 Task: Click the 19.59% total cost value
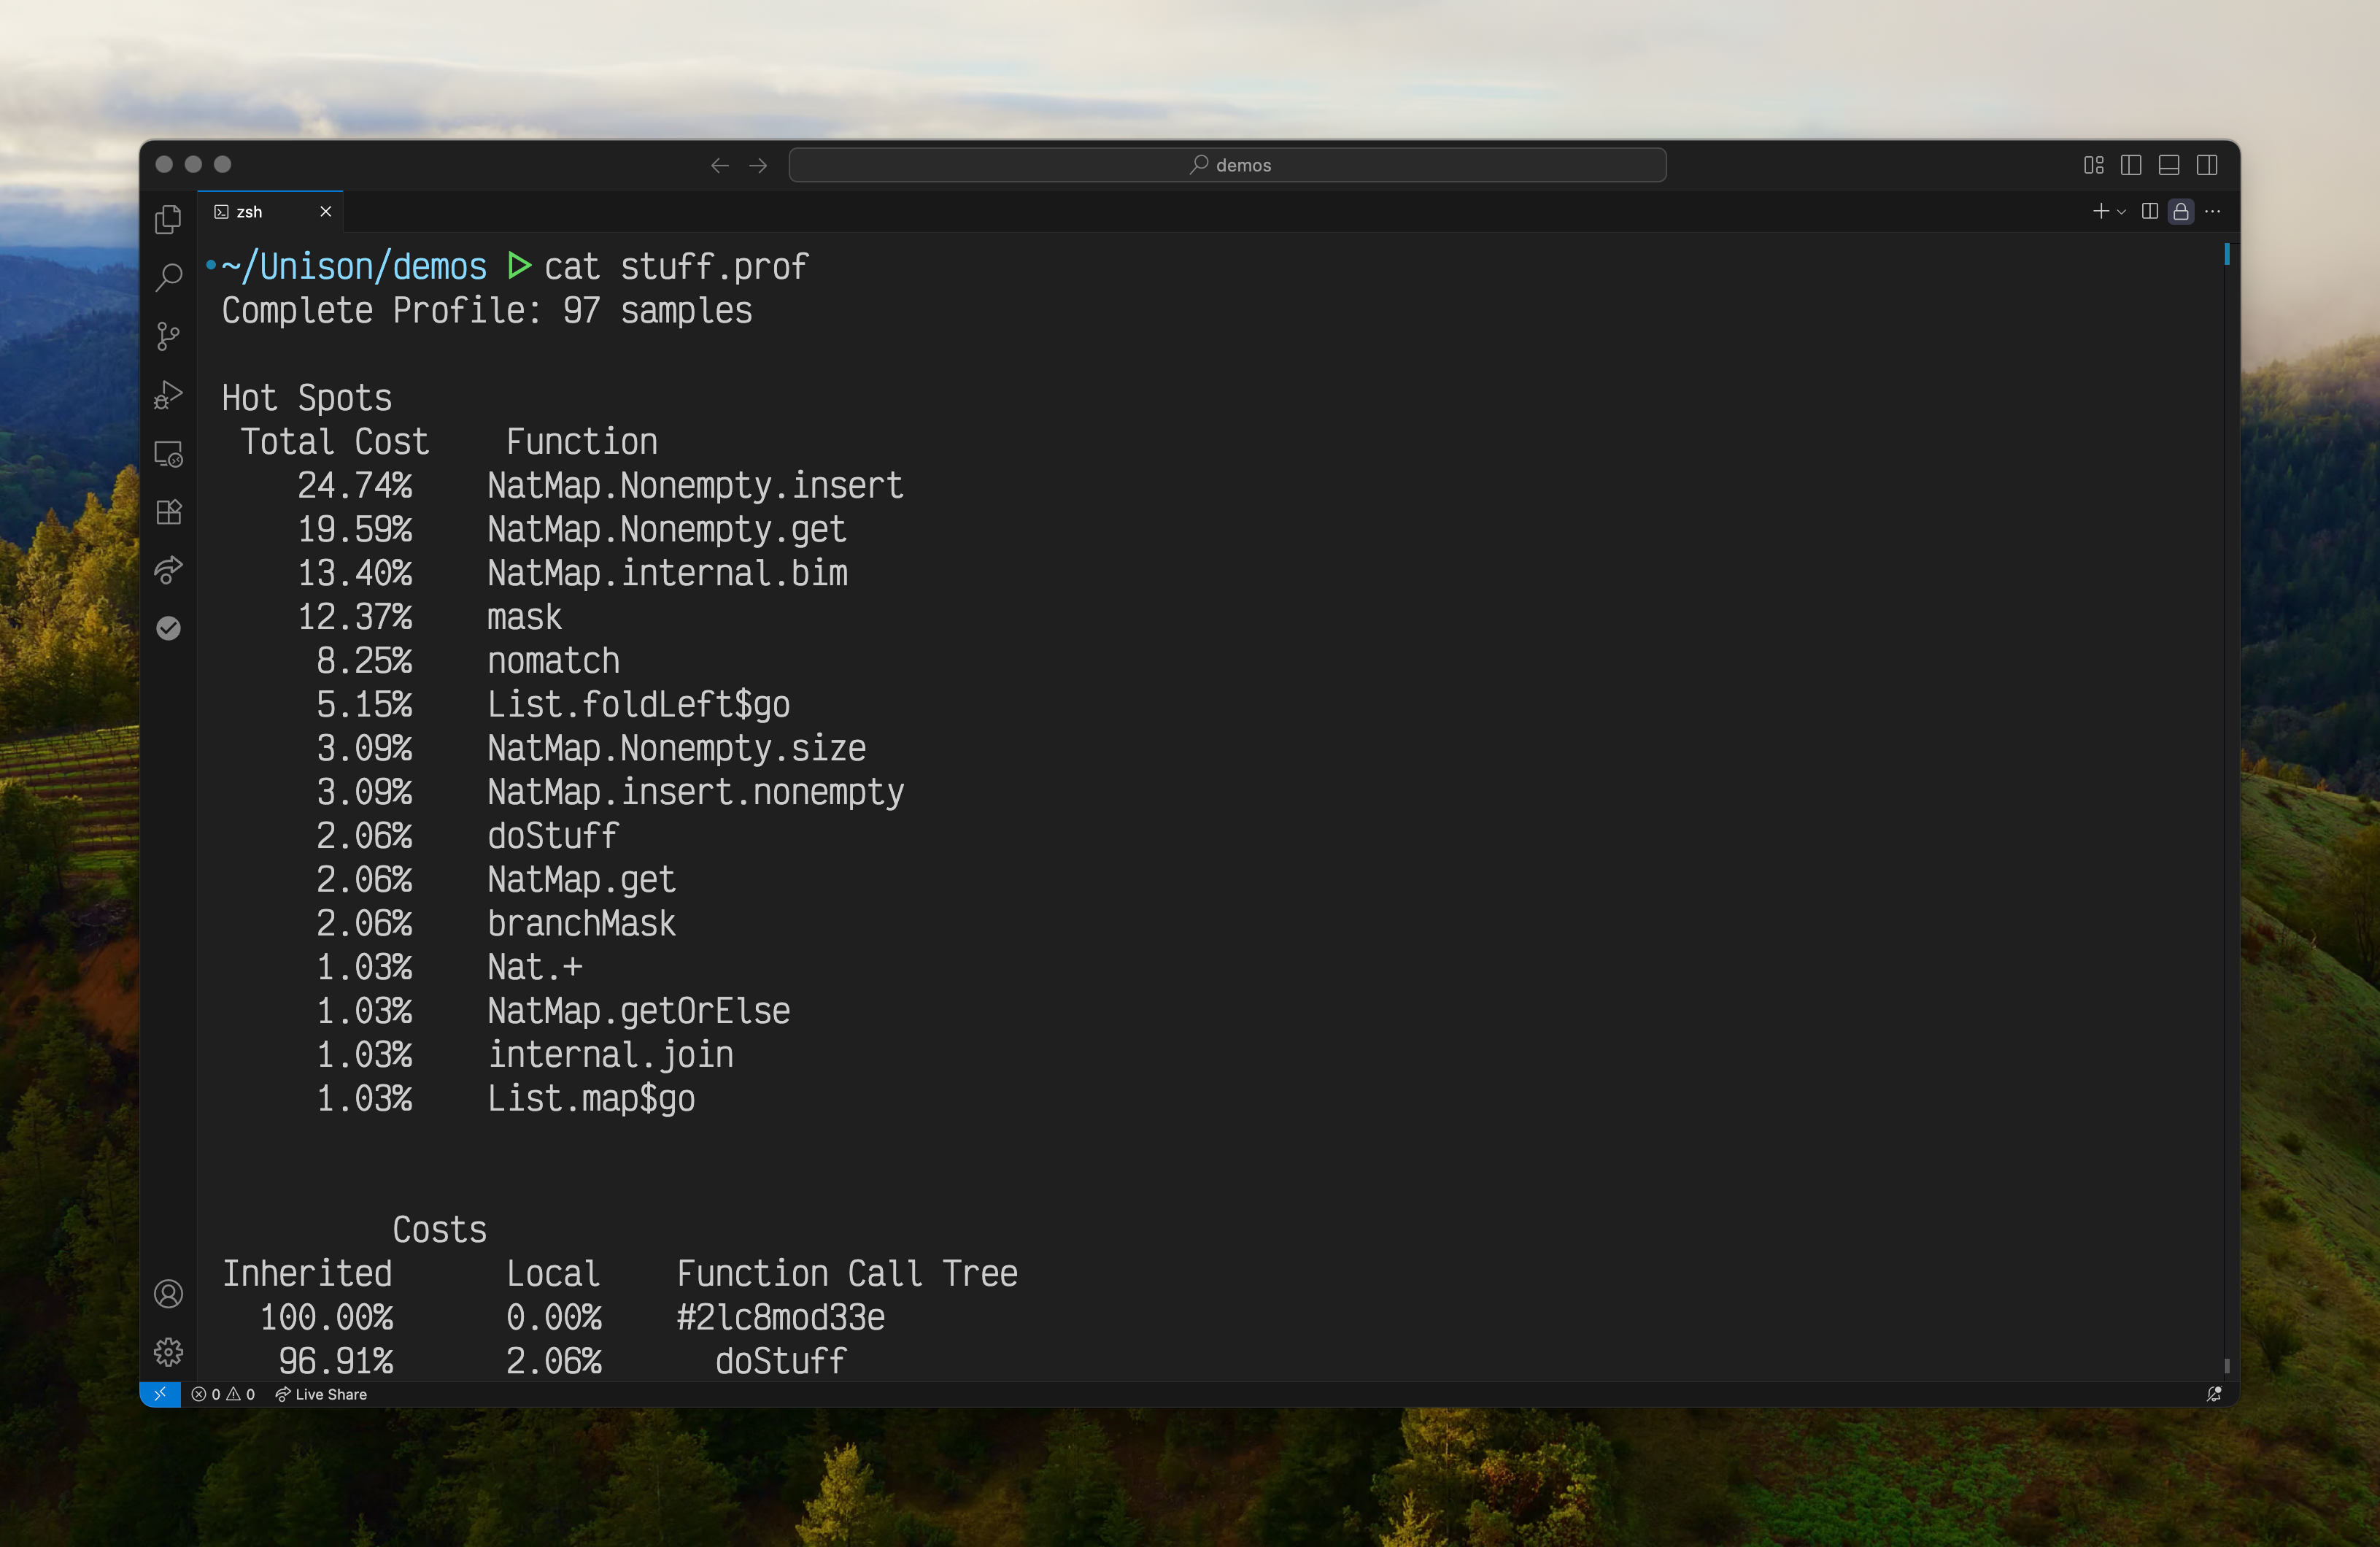pos(355,530)
